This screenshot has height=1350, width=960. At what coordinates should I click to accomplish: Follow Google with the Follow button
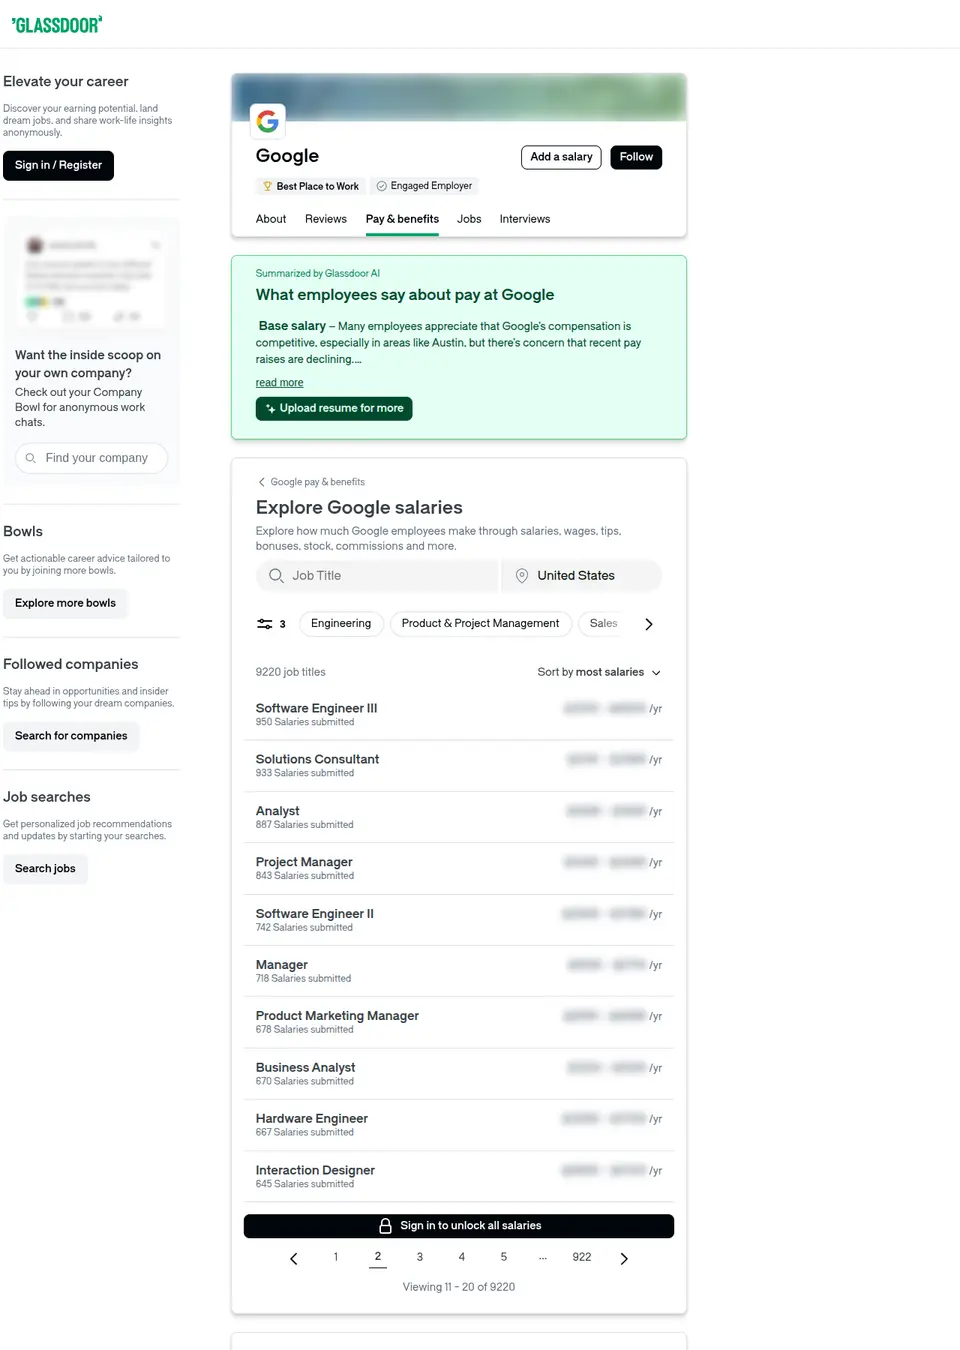pos(636,157)
